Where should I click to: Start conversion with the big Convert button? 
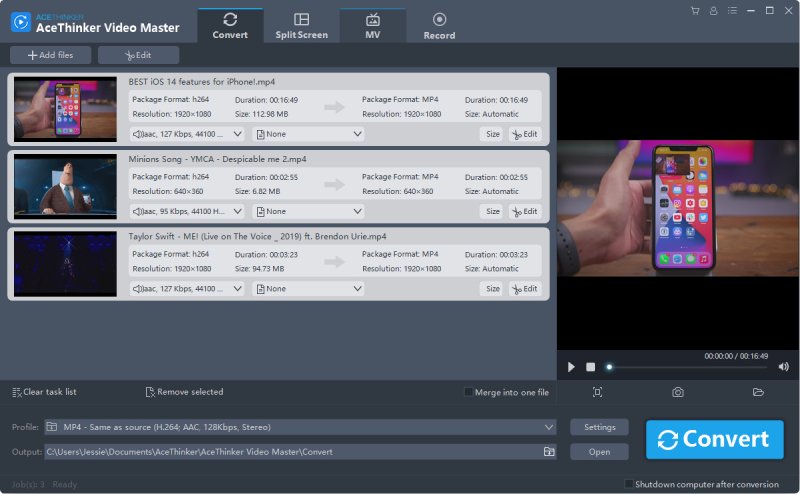(715, 439)
